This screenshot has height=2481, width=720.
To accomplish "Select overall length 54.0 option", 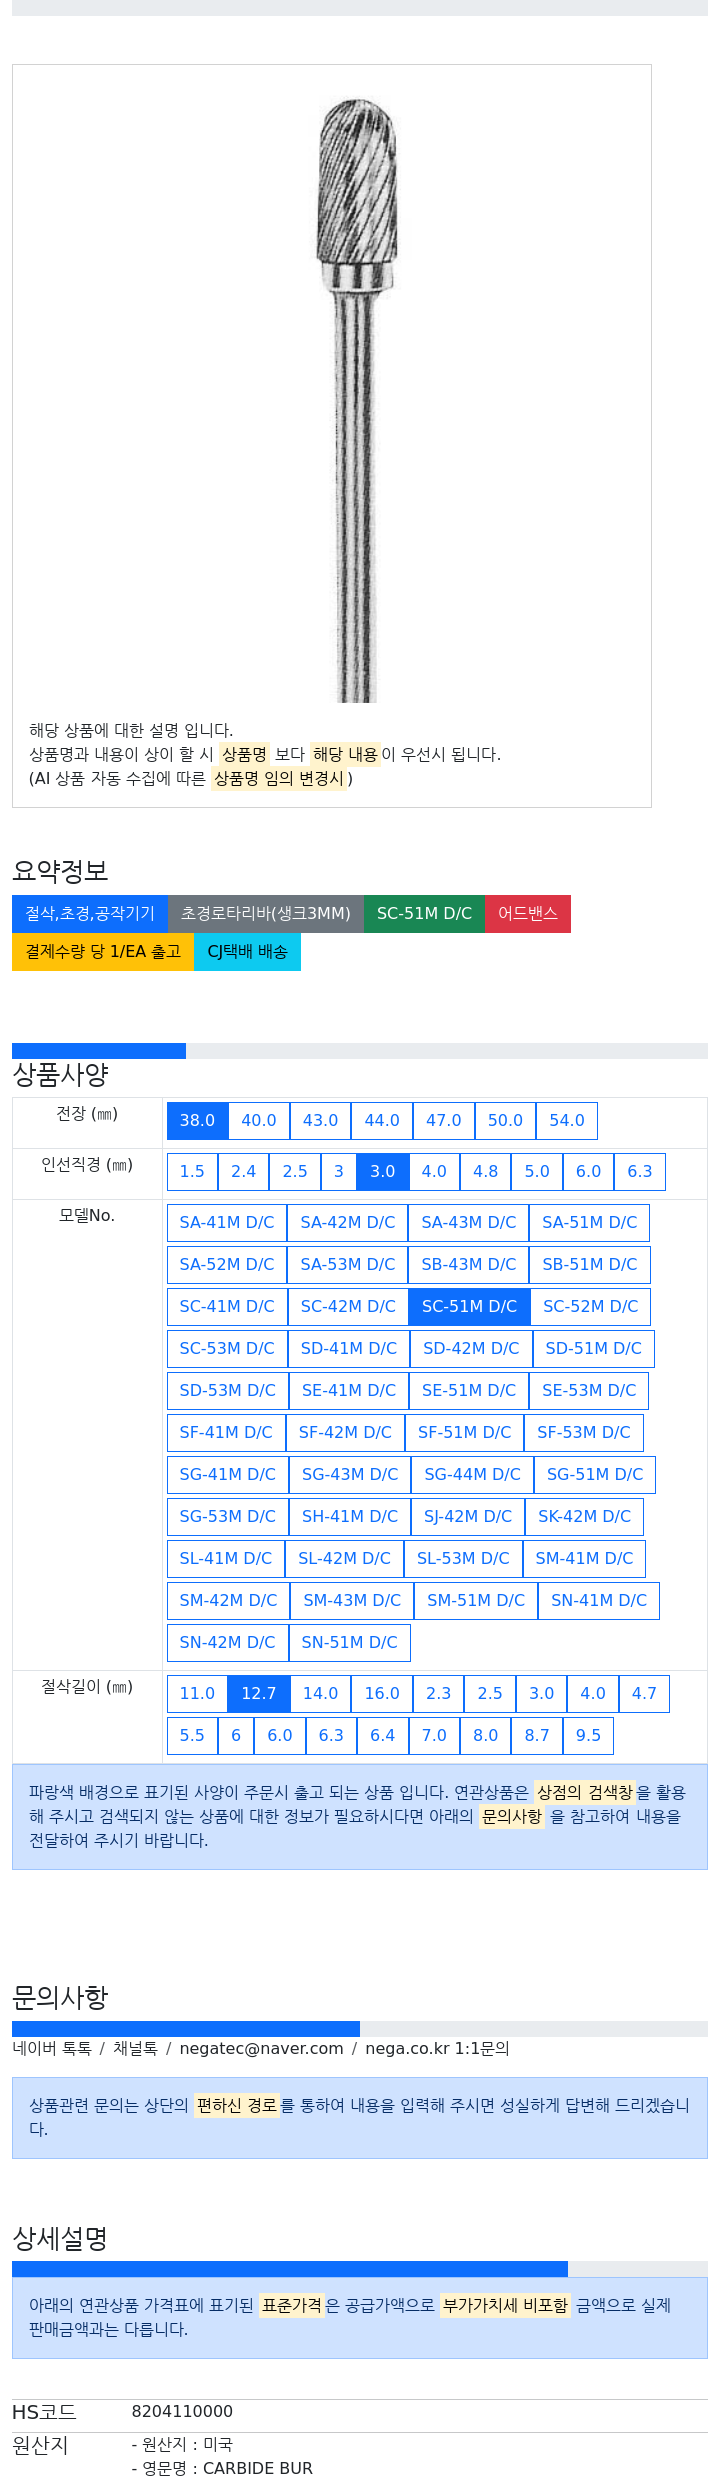I will tap(567, 1120).
